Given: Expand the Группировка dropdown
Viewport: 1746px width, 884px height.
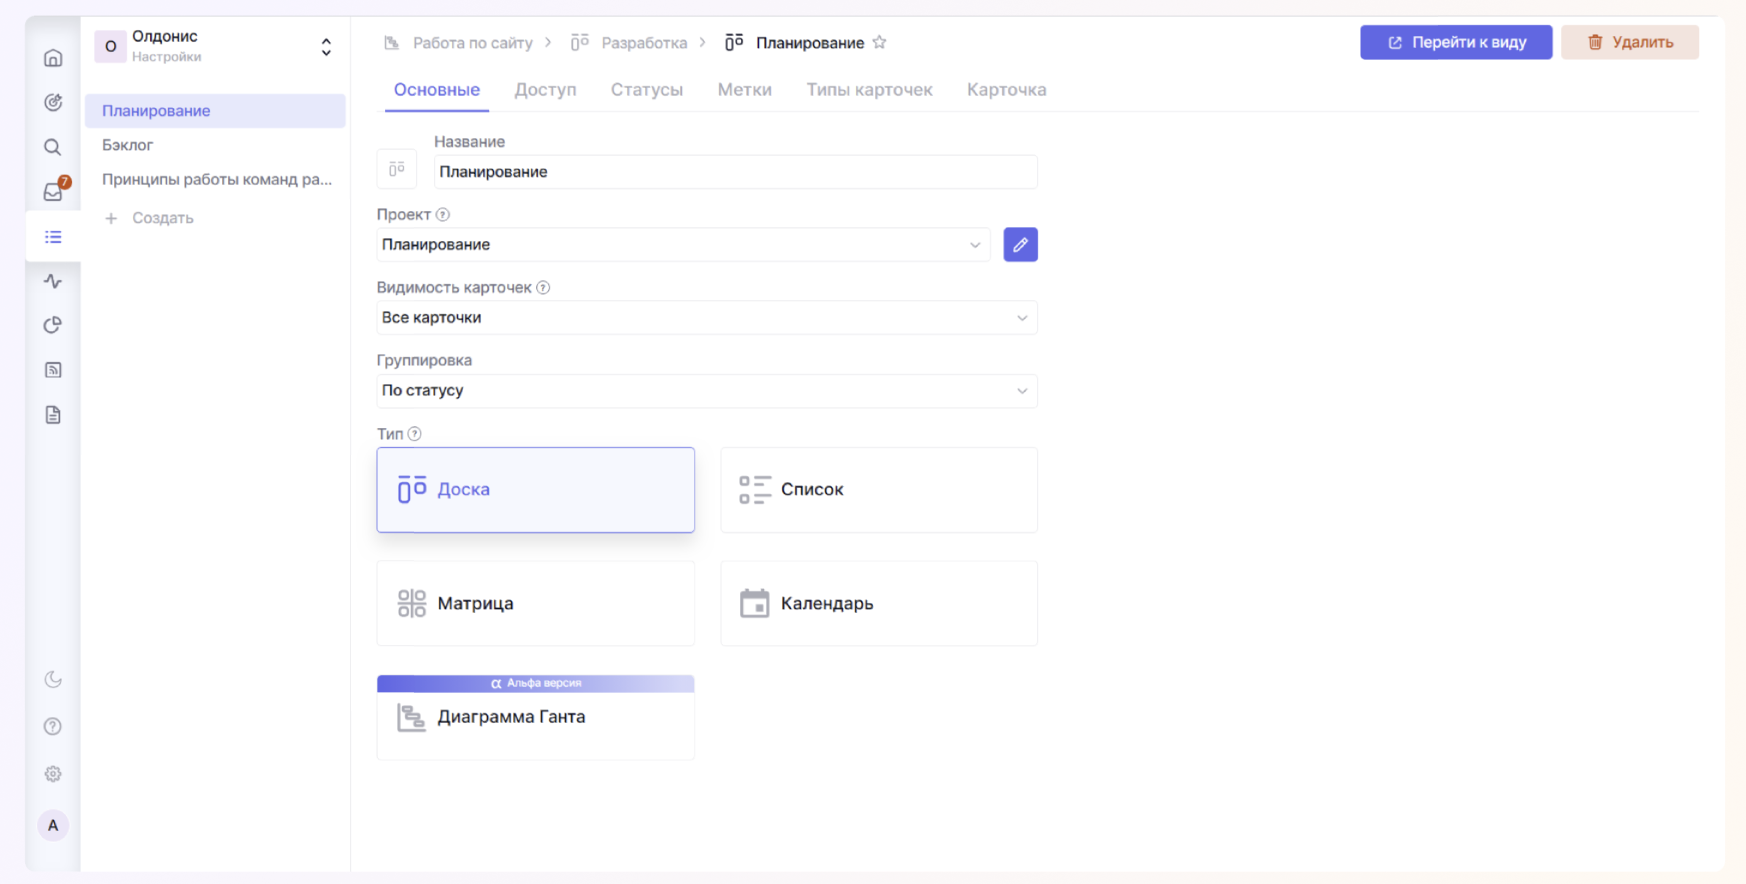Looking at the screenshot, I should tap(706, 391).
